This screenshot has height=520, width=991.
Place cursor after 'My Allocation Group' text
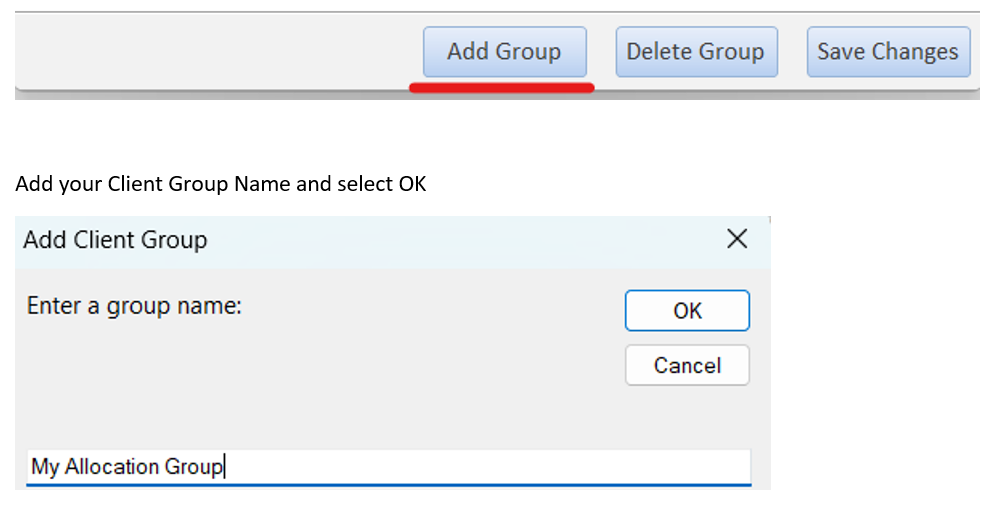point(224,467)
